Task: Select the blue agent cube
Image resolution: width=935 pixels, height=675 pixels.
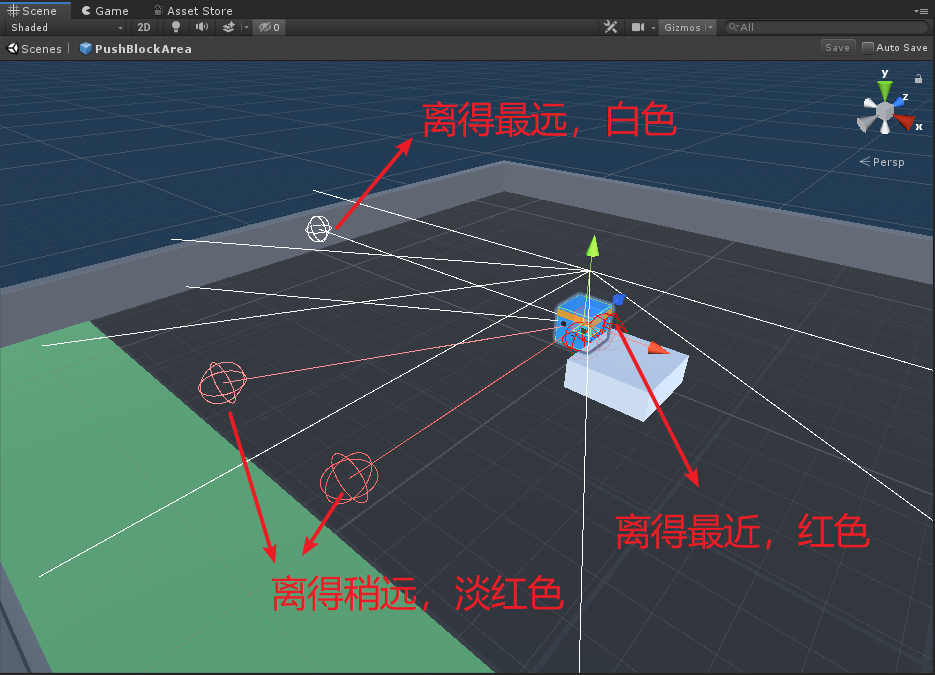Action: coord(584,323)
